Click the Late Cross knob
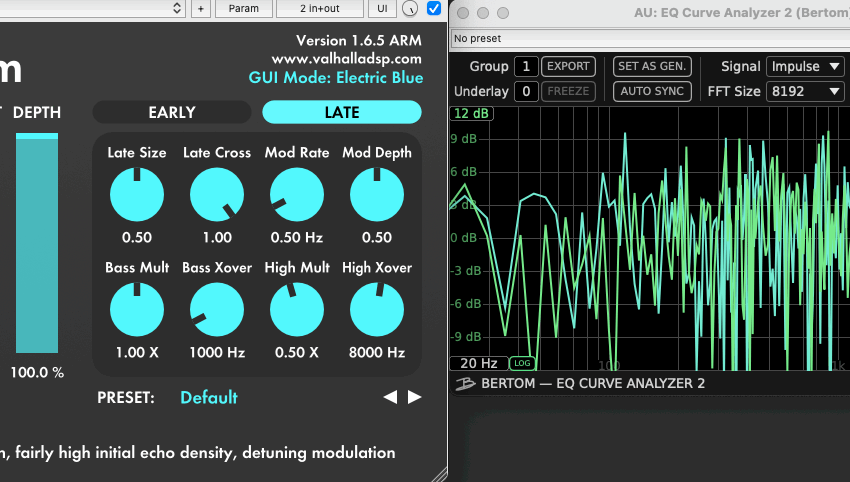This screenshot has height=482, width=850. click(216, 194)
